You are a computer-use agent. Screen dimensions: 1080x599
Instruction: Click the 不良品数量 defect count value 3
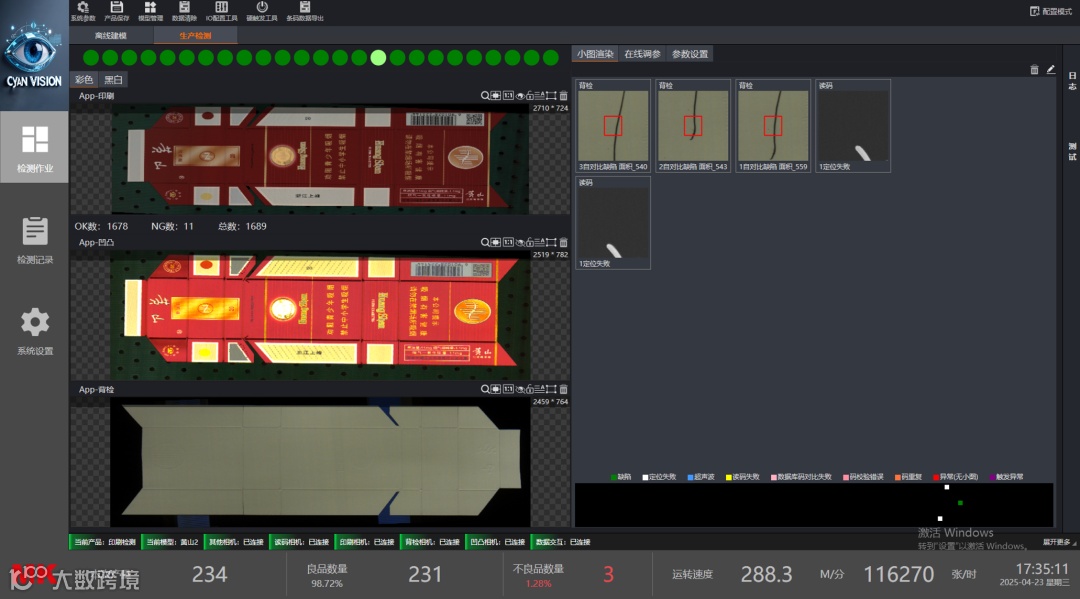(608, 574)
